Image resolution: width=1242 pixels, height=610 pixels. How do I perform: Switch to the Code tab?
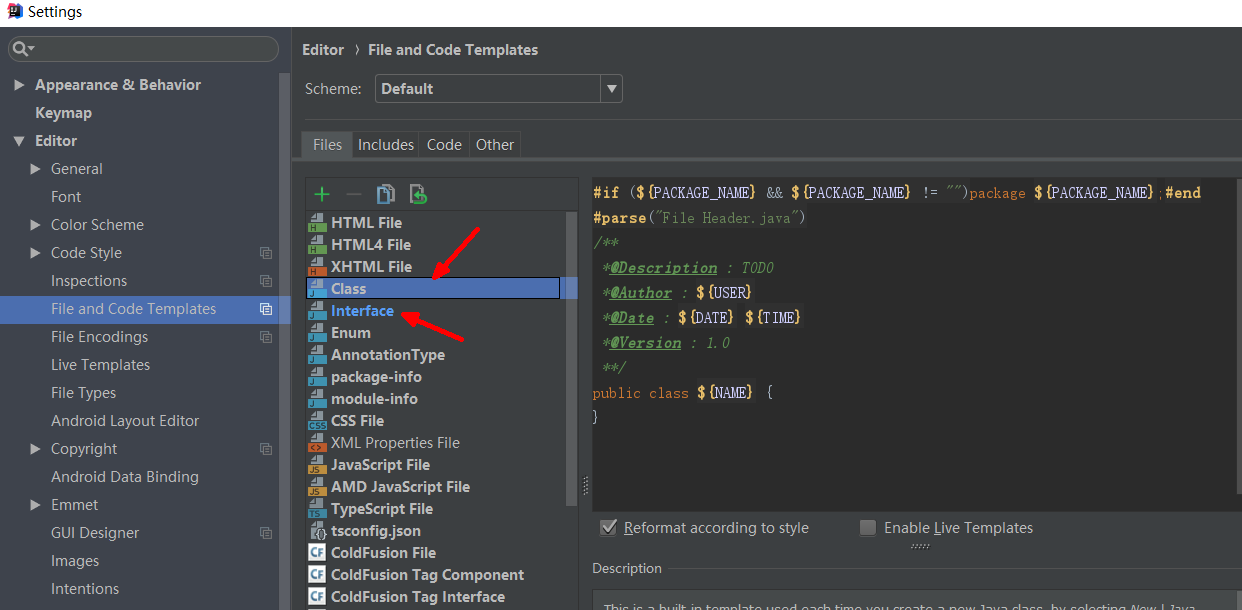444,145
